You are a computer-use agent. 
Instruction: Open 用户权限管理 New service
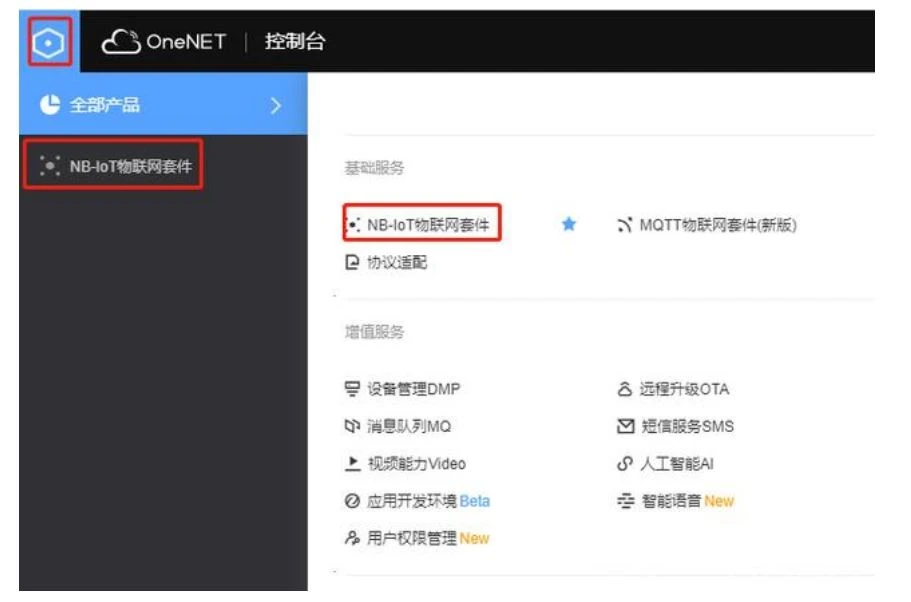click(428, 539)
